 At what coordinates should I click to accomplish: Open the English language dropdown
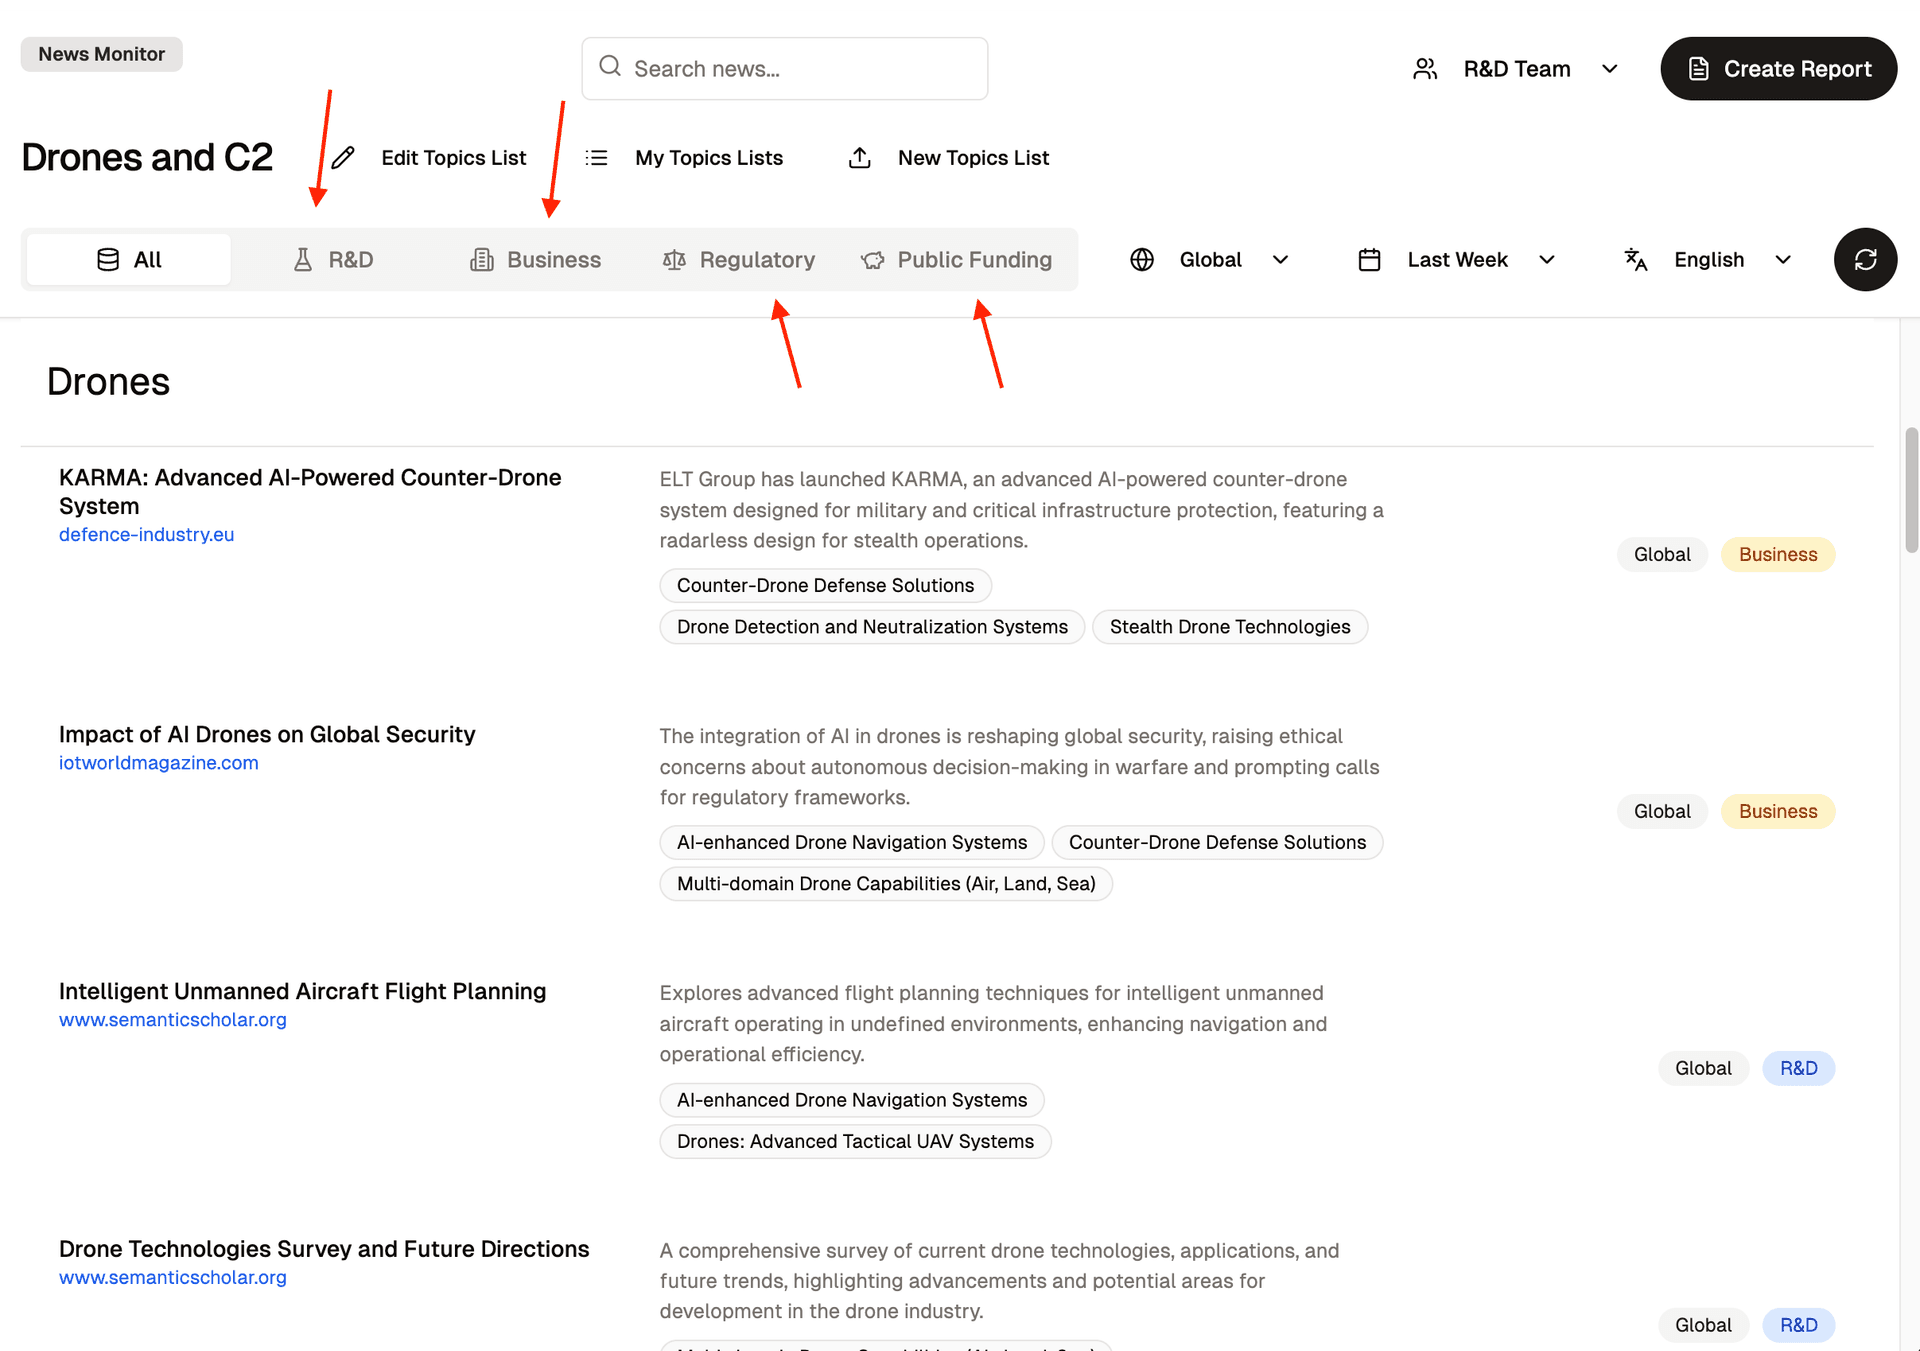[1708, 260]
